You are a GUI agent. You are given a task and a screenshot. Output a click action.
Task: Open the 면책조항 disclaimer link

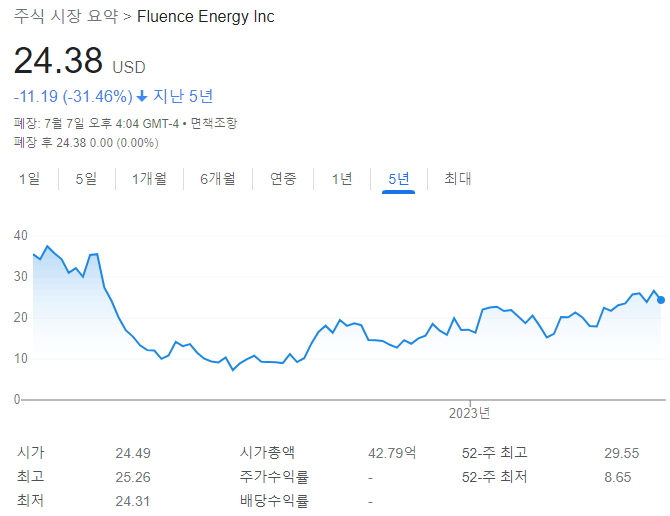214,123
